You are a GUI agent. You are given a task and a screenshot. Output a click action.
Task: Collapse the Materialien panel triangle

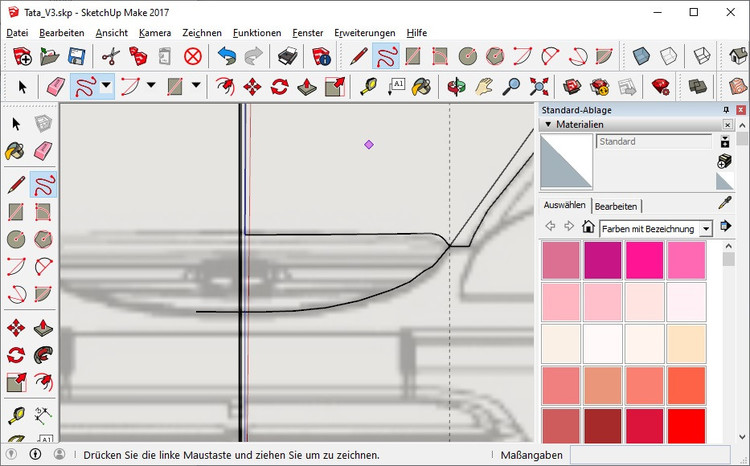coord(548,124)
